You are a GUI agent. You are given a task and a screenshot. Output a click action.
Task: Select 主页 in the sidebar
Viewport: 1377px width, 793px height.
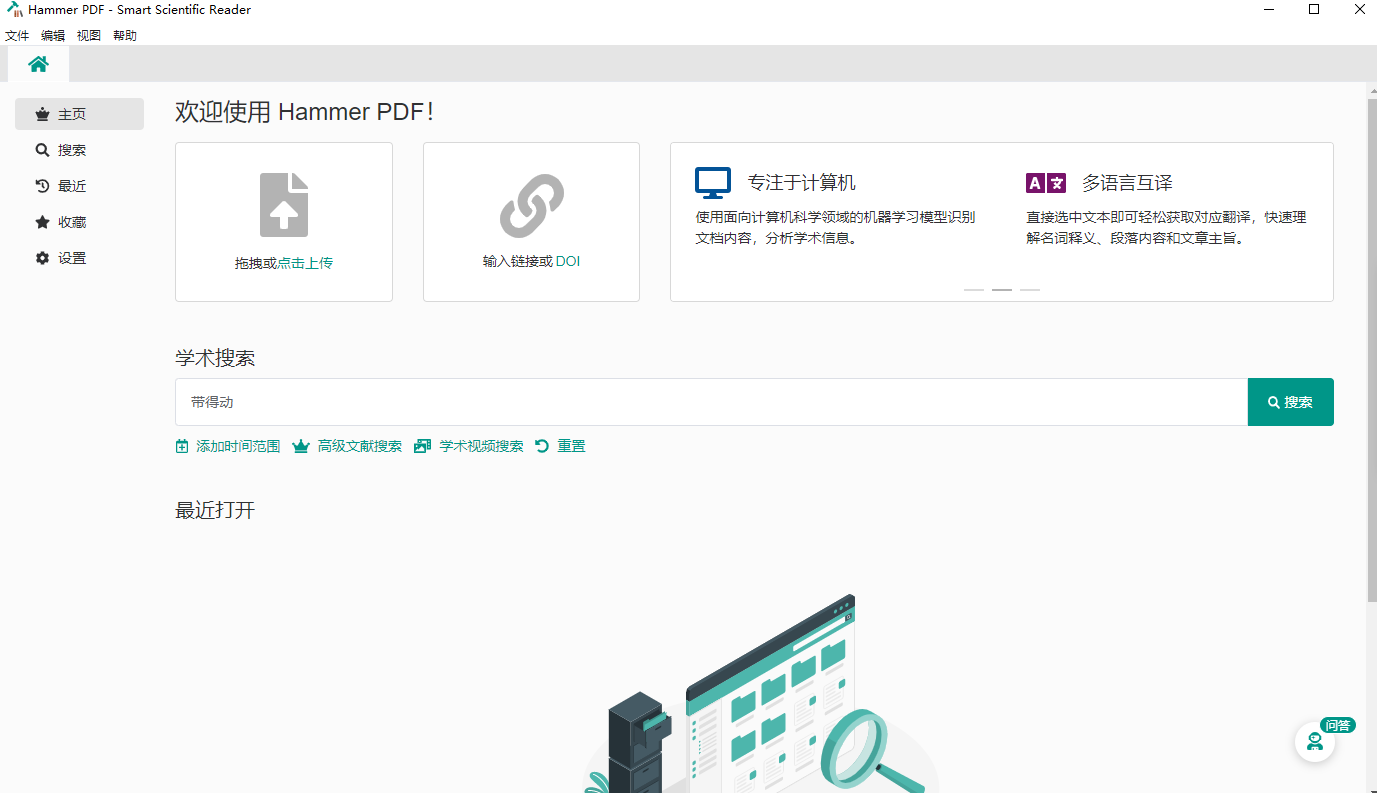click(x=79, y=114)
